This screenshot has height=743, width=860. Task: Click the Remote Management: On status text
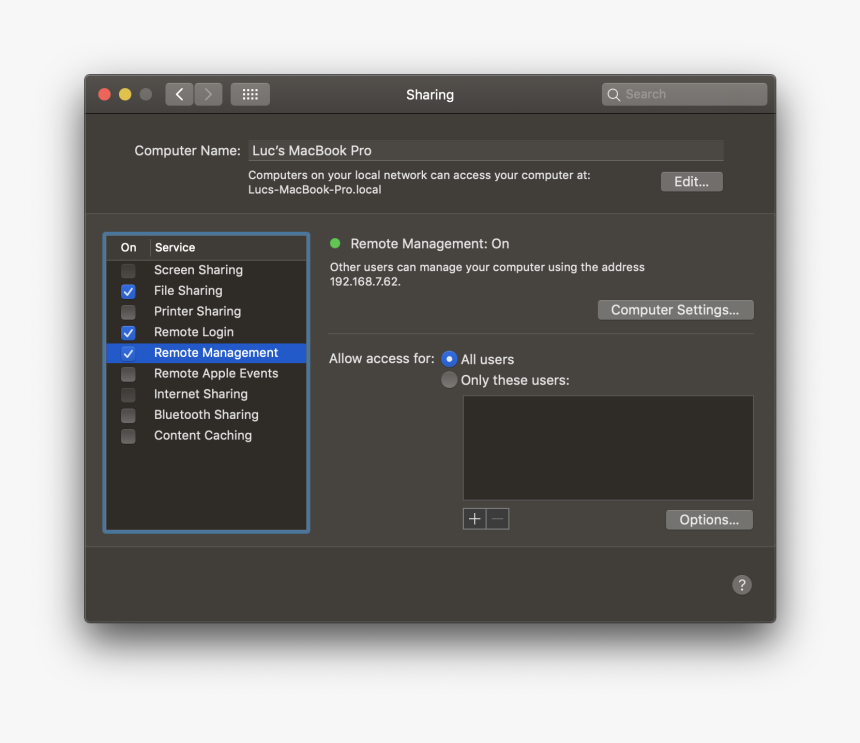point(429,244)
